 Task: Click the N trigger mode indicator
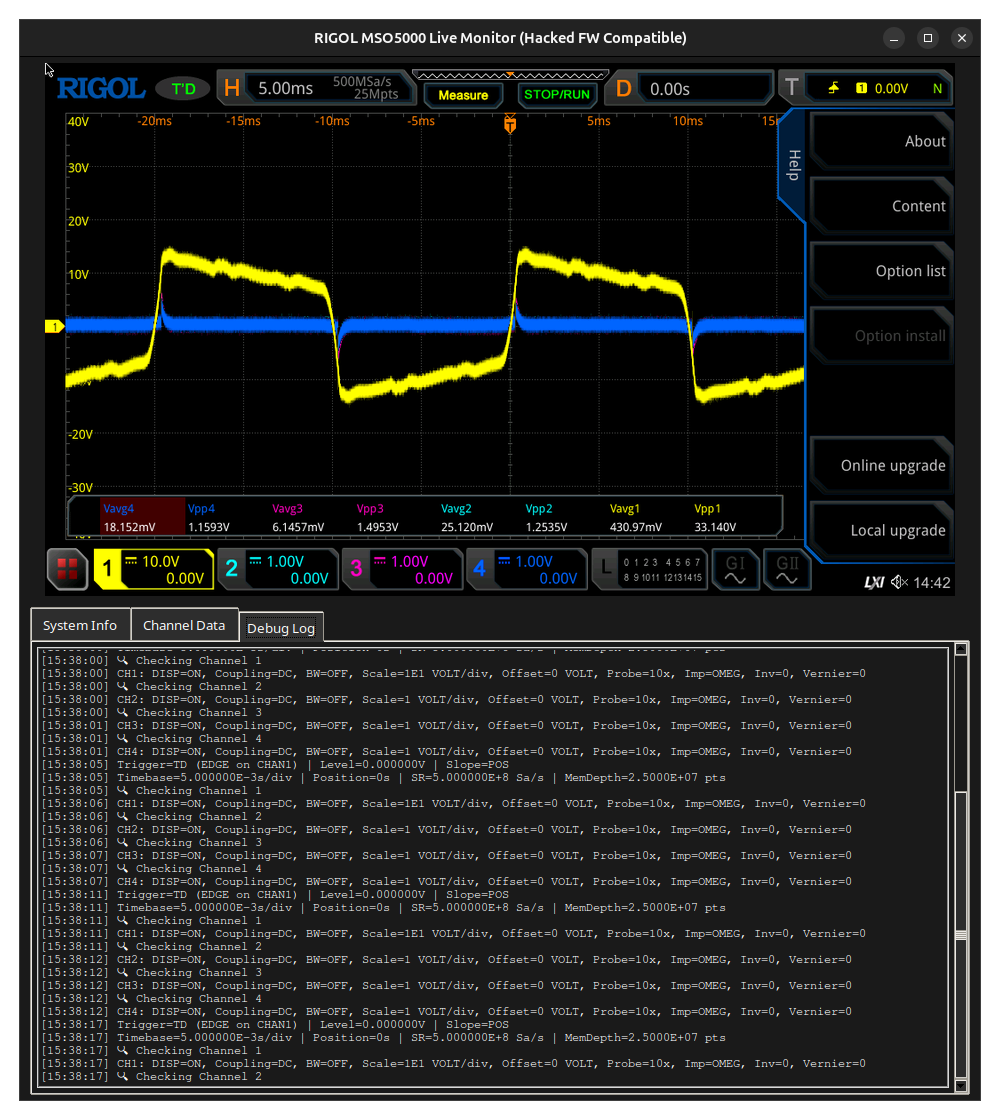point(937,89)
